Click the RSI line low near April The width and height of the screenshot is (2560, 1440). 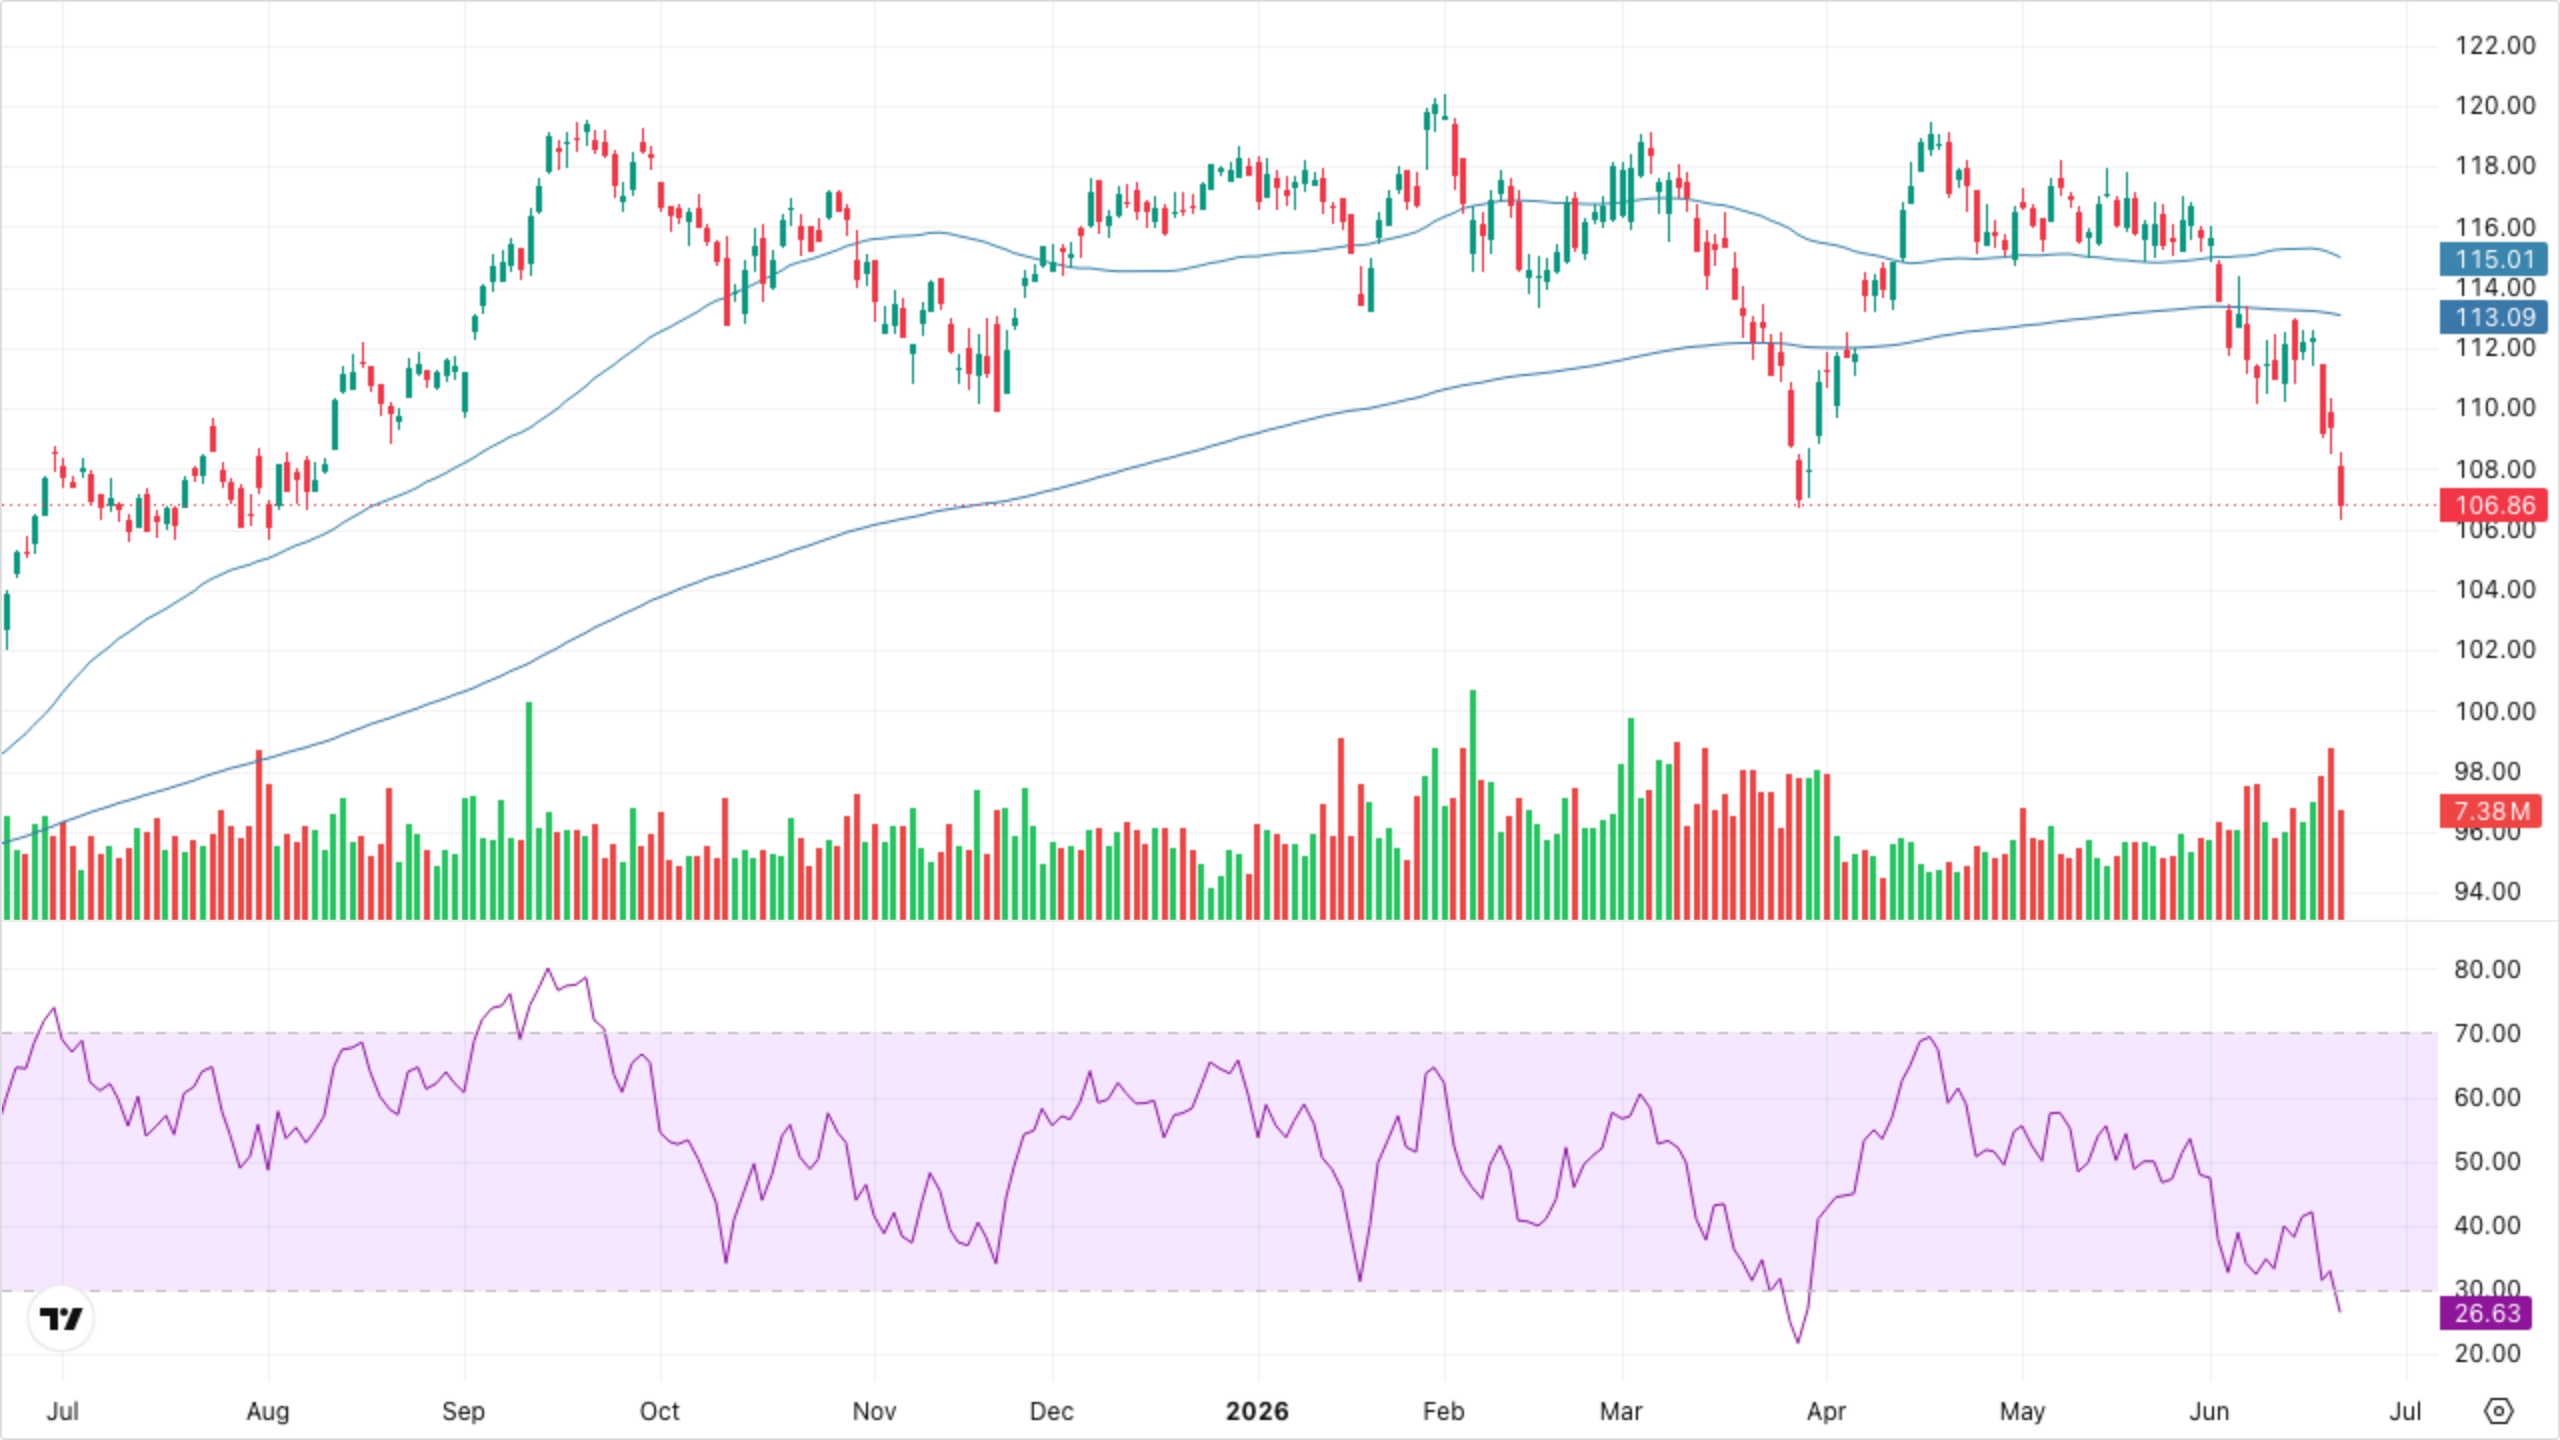coord(1798,1338)
